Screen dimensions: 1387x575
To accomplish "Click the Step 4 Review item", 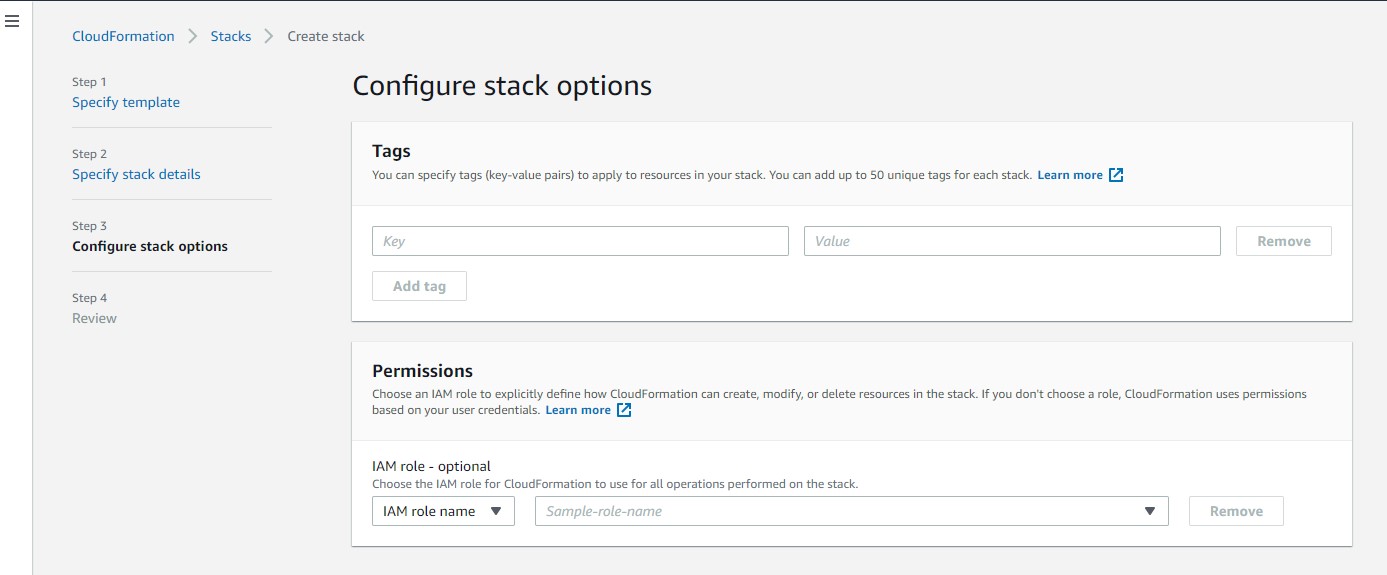I will (x=94, y=318).
